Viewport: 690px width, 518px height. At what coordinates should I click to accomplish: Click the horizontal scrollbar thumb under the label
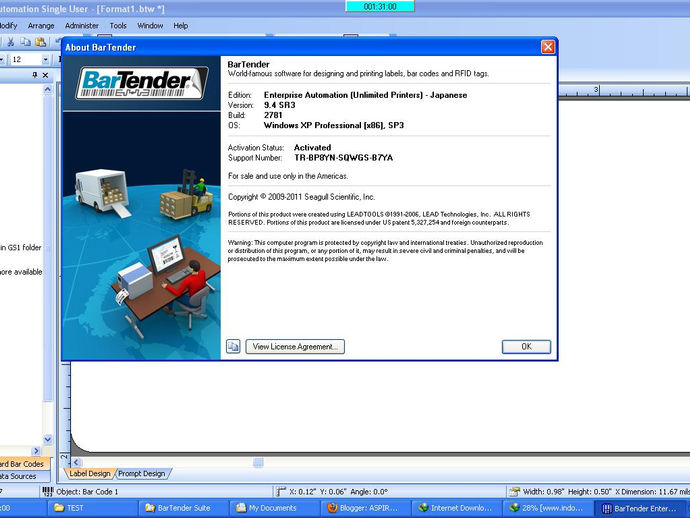258,463
